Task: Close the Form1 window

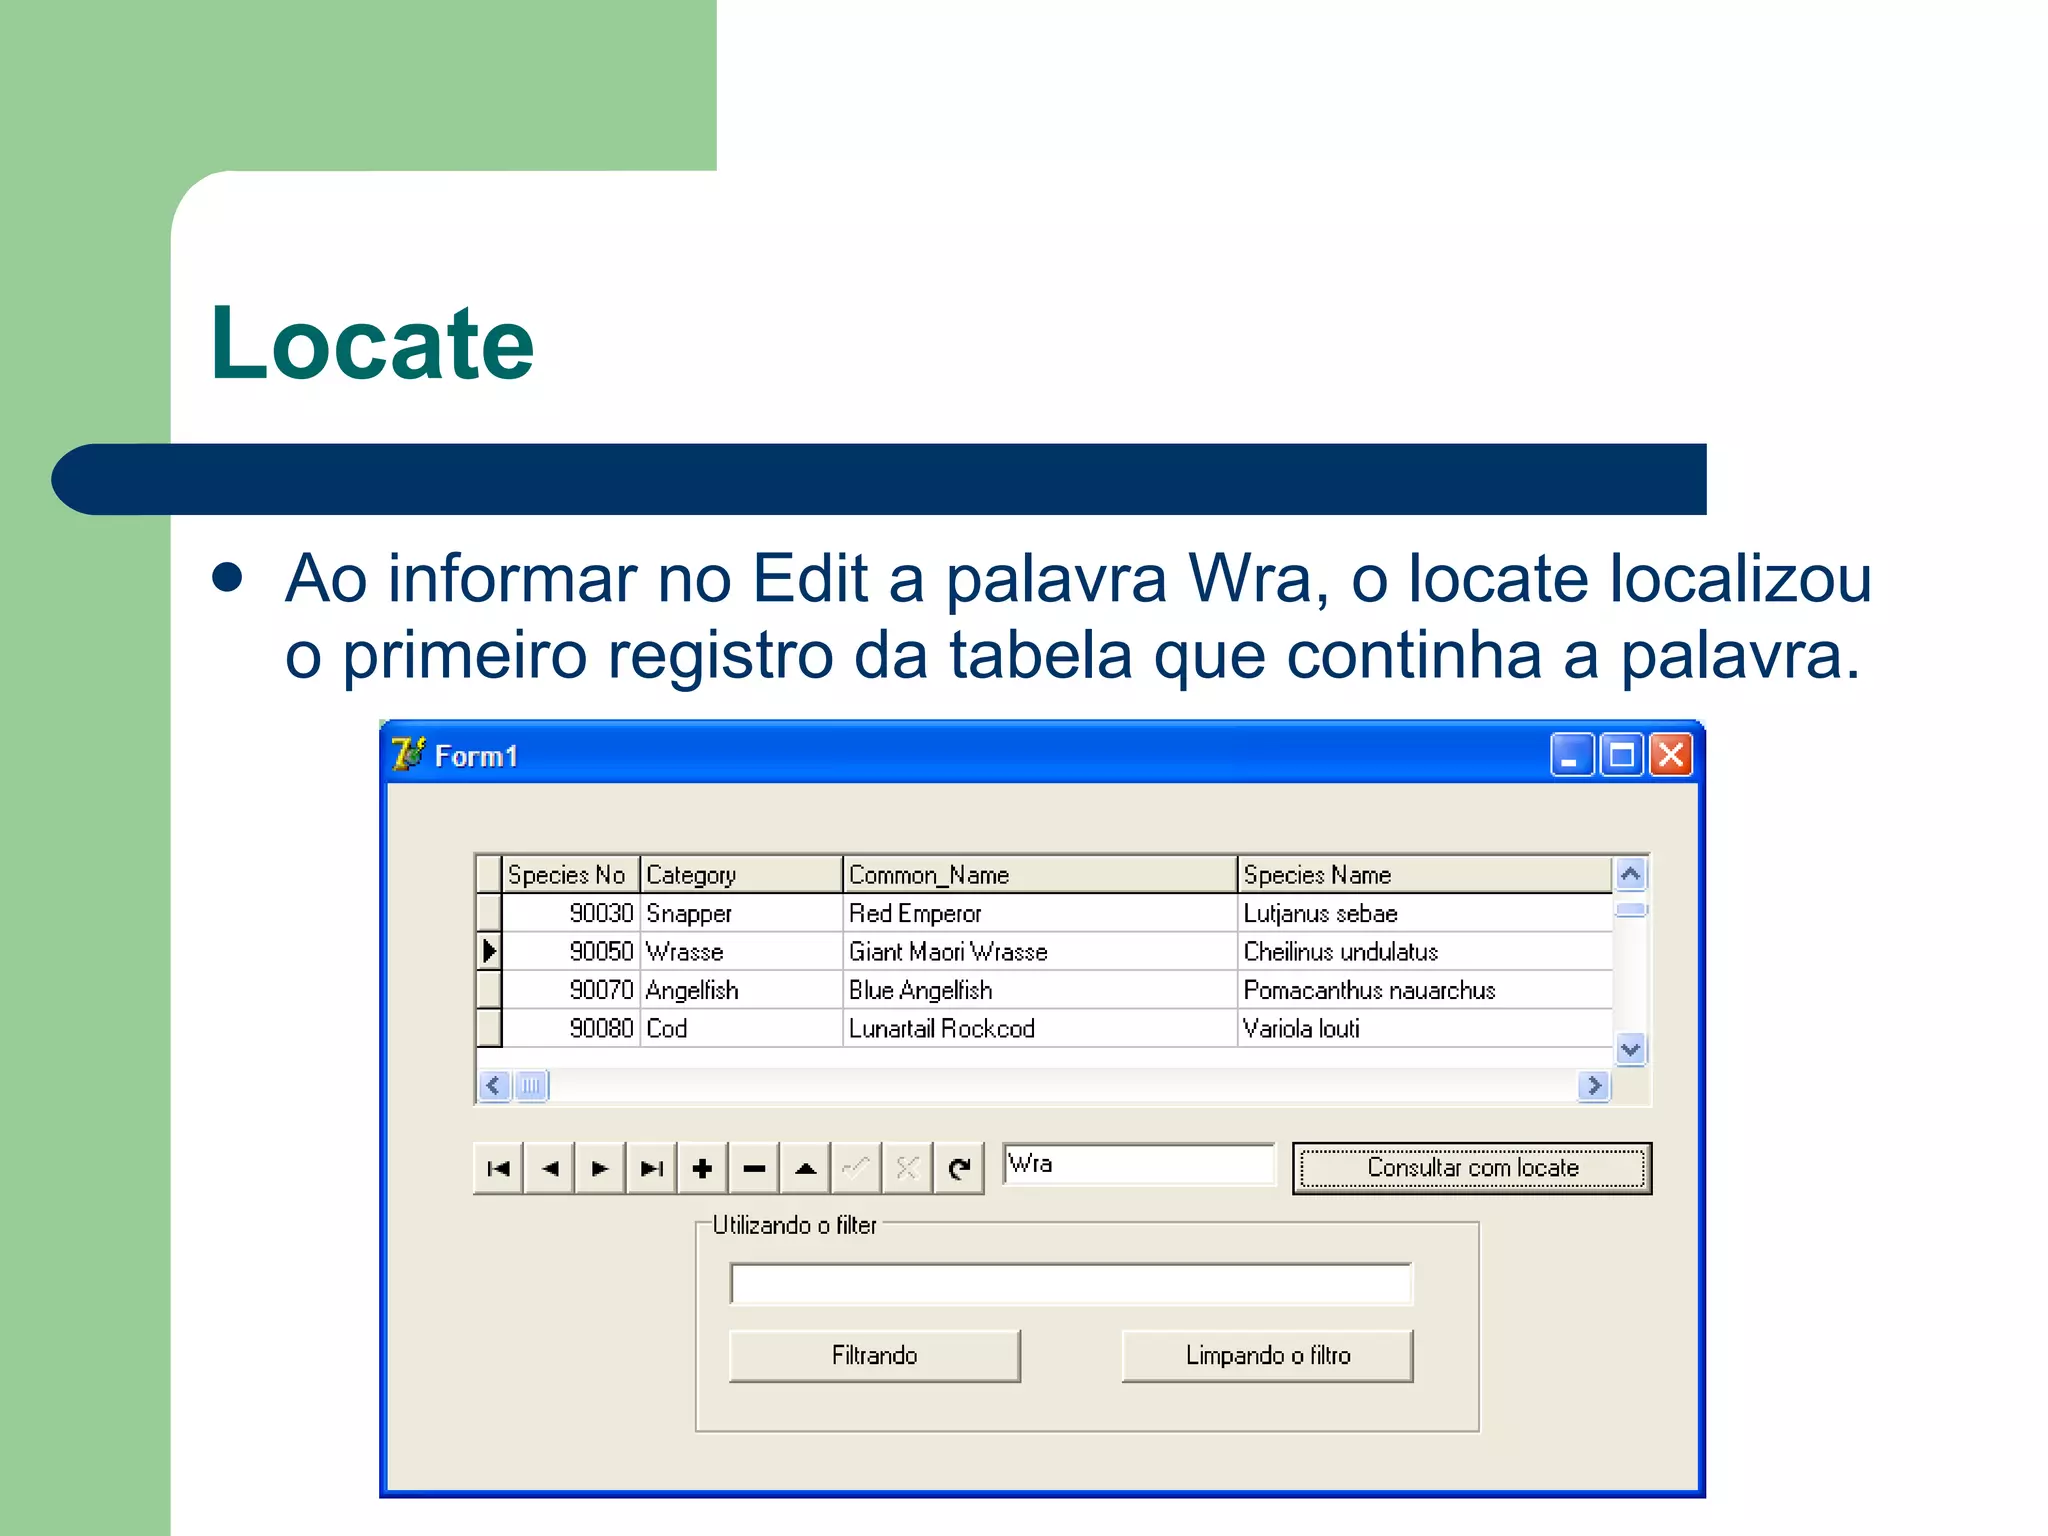Action: click(x=1670, y=755)
